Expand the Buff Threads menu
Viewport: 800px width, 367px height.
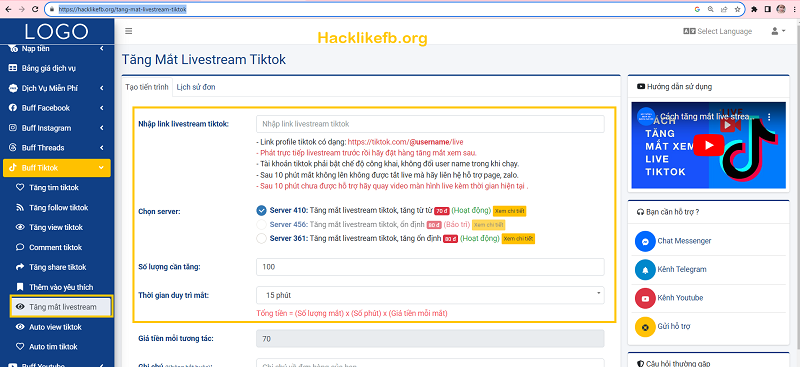[57, 148]
